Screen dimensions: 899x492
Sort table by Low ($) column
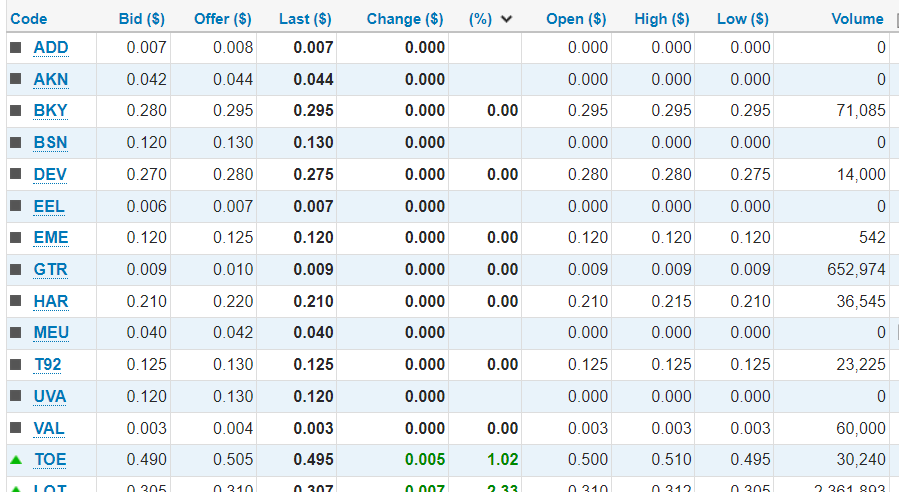point(742,19)
